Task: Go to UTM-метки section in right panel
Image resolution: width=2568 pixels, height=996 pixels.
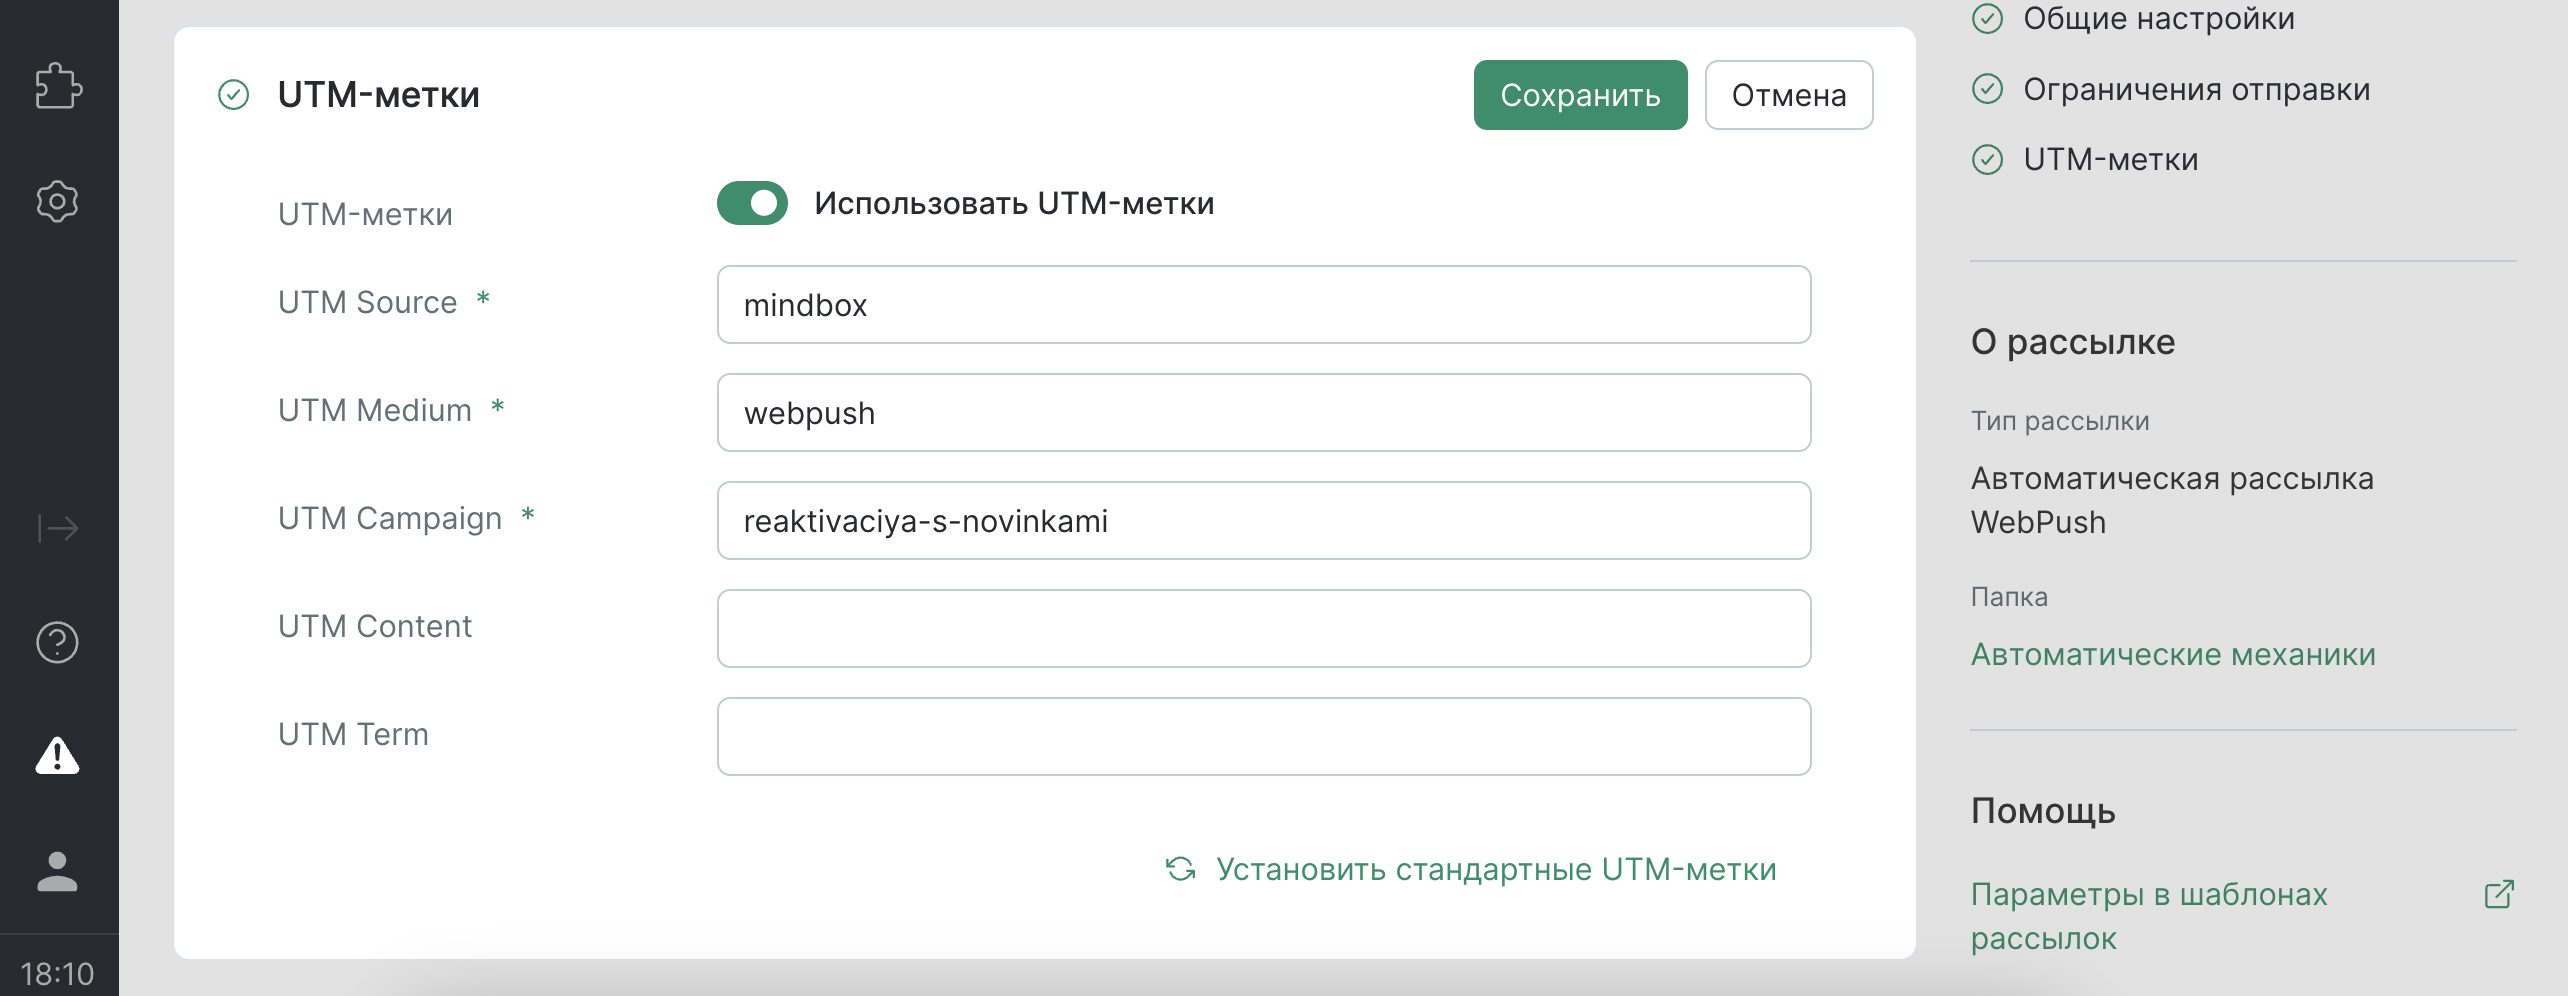Action: [x=2110, y=159]
